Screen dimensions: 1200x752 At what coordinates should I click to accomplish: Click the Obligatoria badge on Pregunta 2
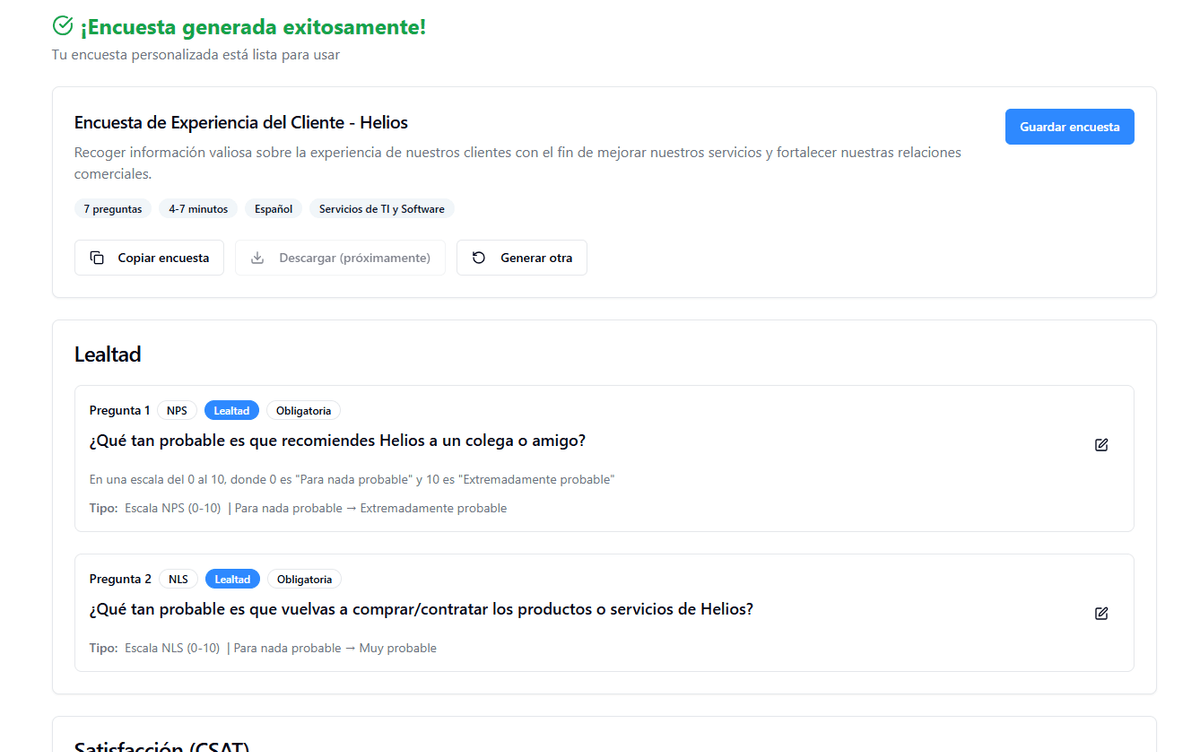point(304,579)
